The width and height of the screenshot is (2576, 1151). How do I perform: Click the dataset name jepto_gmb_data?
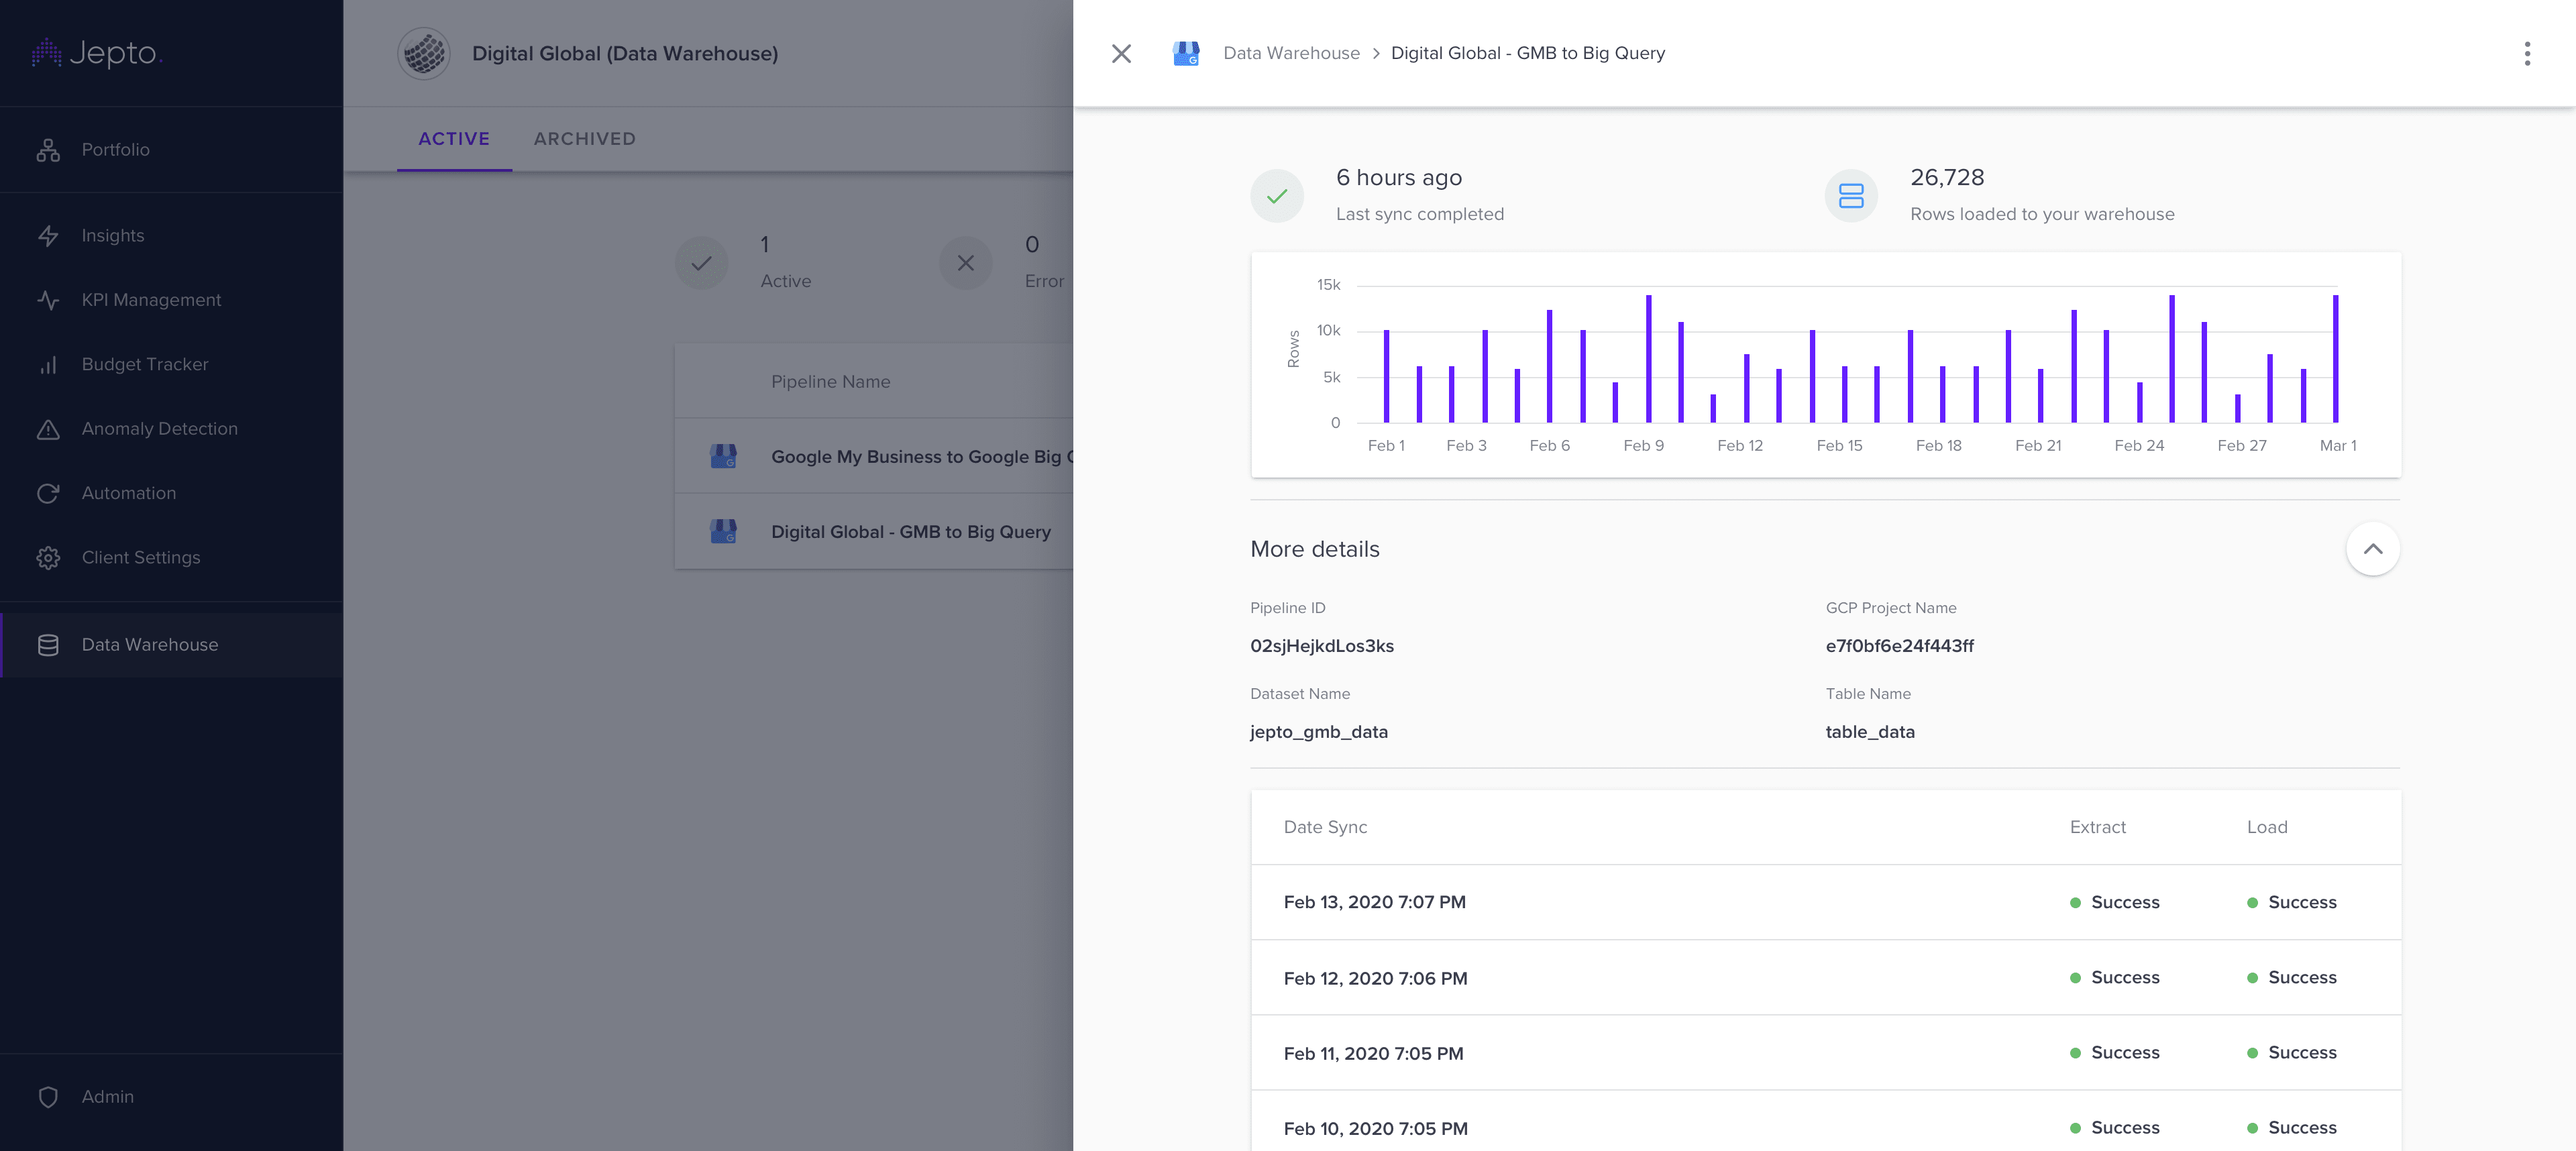1318,732
